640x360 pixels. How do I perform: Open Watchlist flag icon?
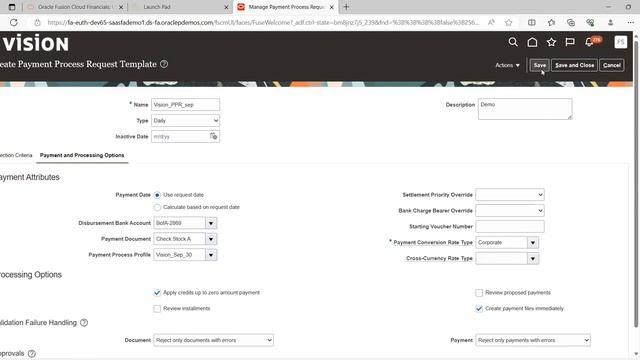tap(570, 42)
